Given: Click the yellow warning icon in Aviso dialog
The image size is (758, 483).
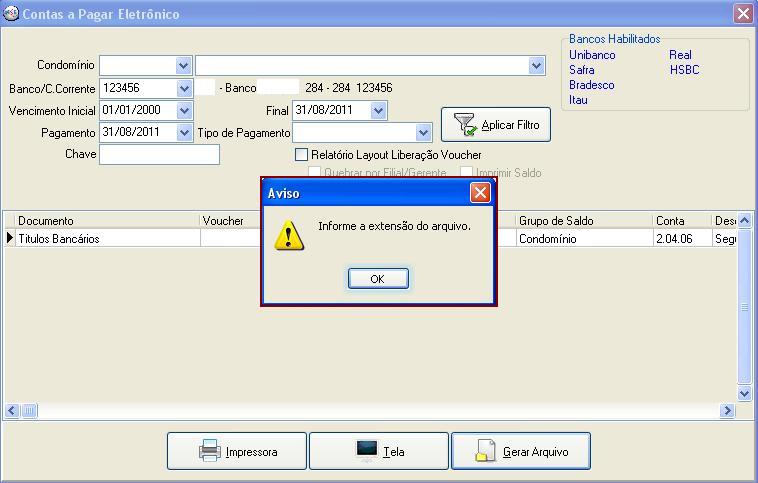Looking at the screenshot, I should tap(290, 235).
